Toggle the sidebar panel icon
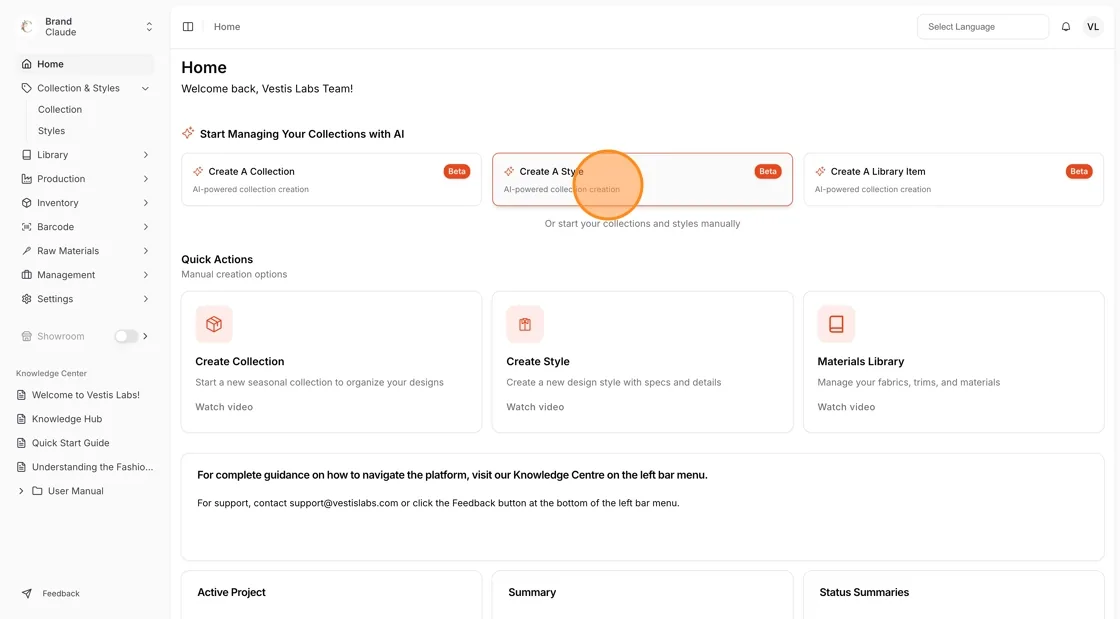 click(x=188, y=26)
